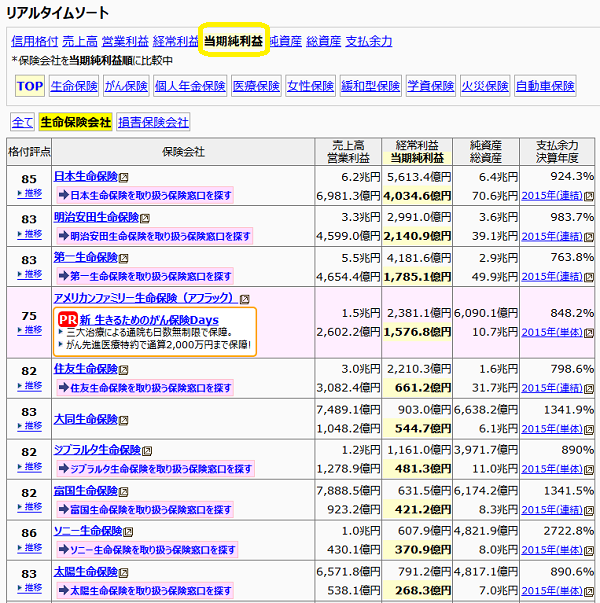The width and height of the screenshot is (600, 603).
Task: Click 日本生命保険を取り扱う保険窓口を探す button
Action: (145, 195)
